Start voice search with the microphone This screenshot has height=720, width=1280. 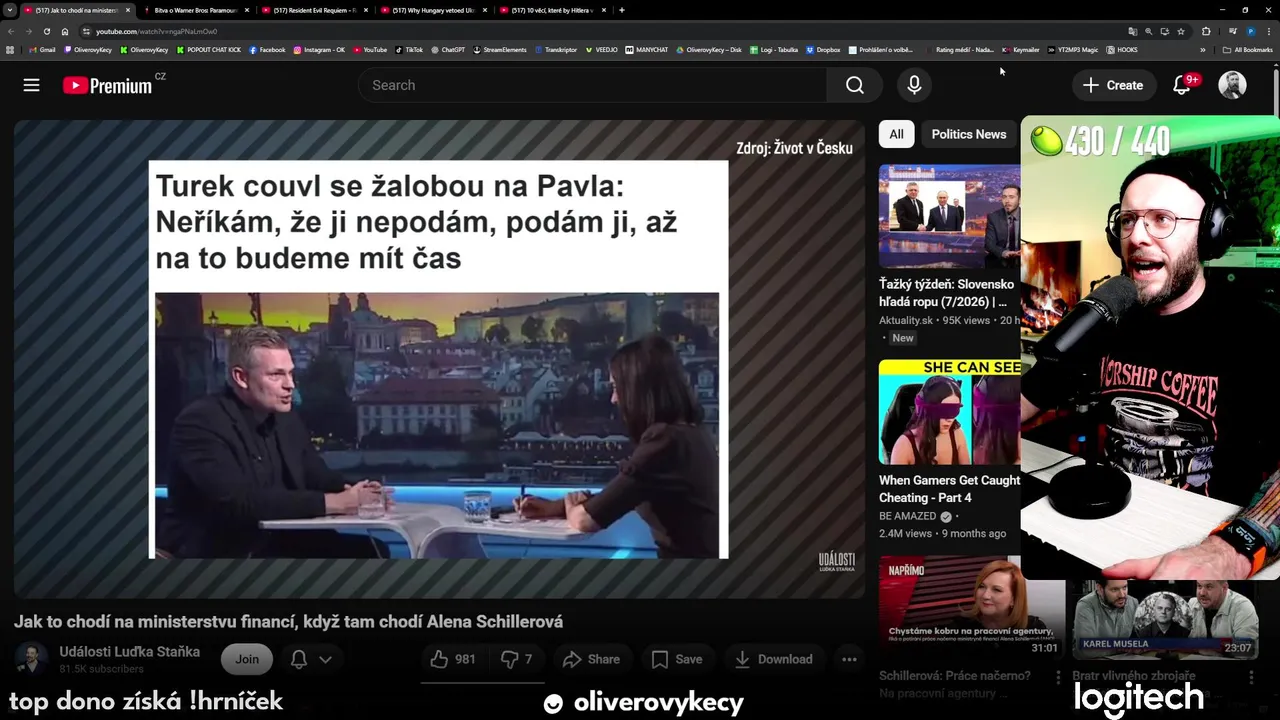click(x=914, y=85)
